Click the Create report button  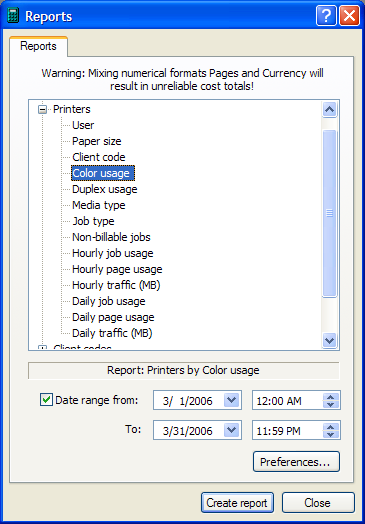coord(237,503)
